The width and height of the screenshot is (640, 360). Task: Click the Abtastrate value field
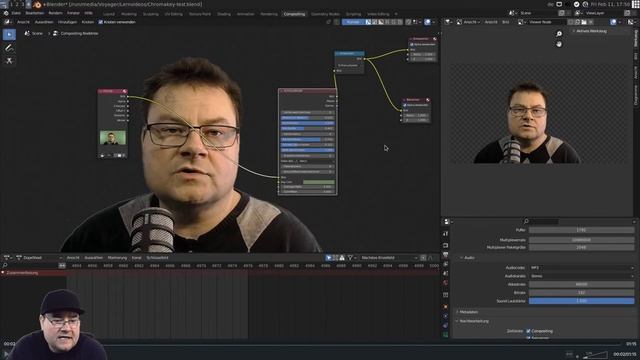tap(582, 284)
